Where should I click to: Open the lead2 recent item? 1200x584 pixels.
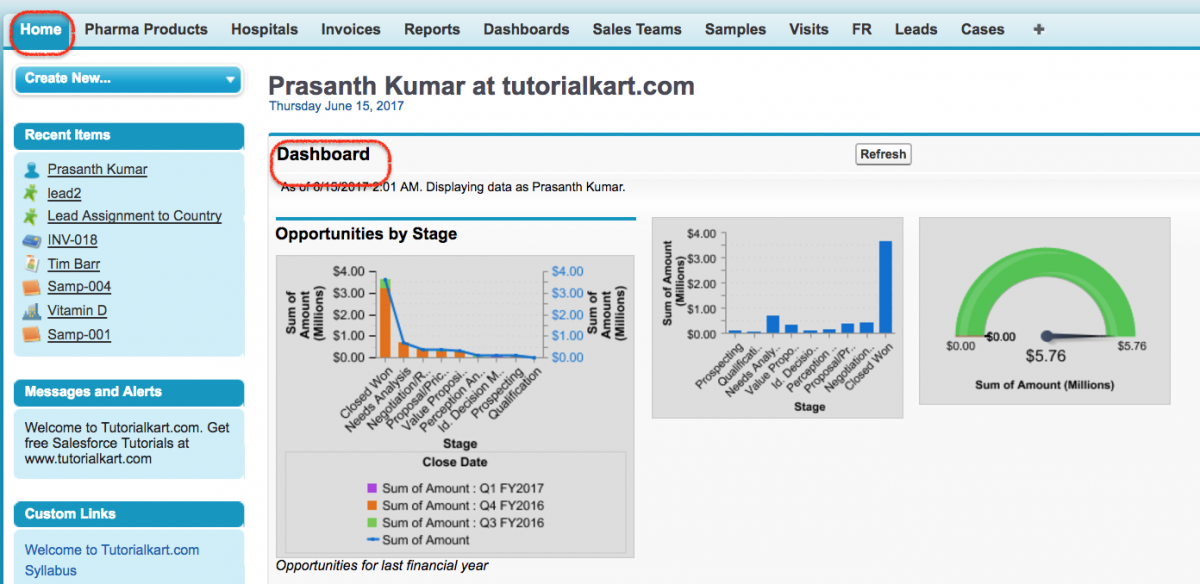(64, 192)
